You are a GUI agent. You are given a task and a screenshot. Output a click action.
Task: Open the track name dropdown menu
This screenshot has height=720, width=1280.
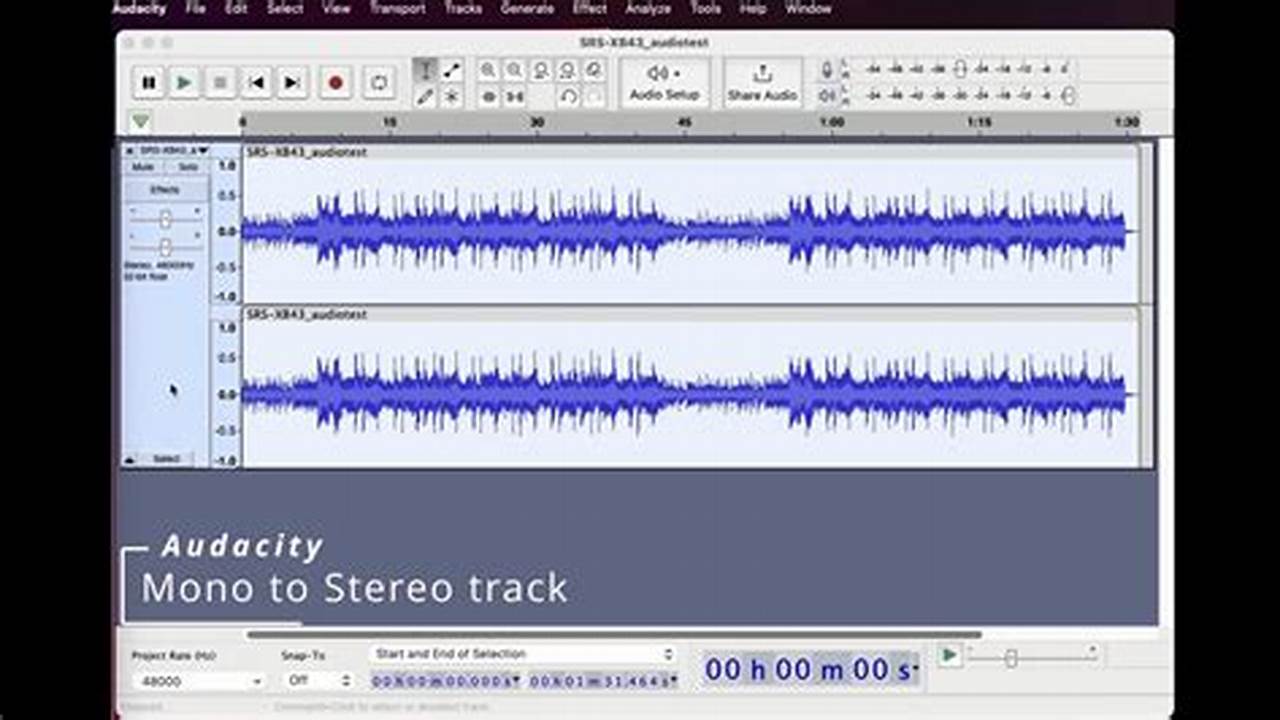[173, 150]
